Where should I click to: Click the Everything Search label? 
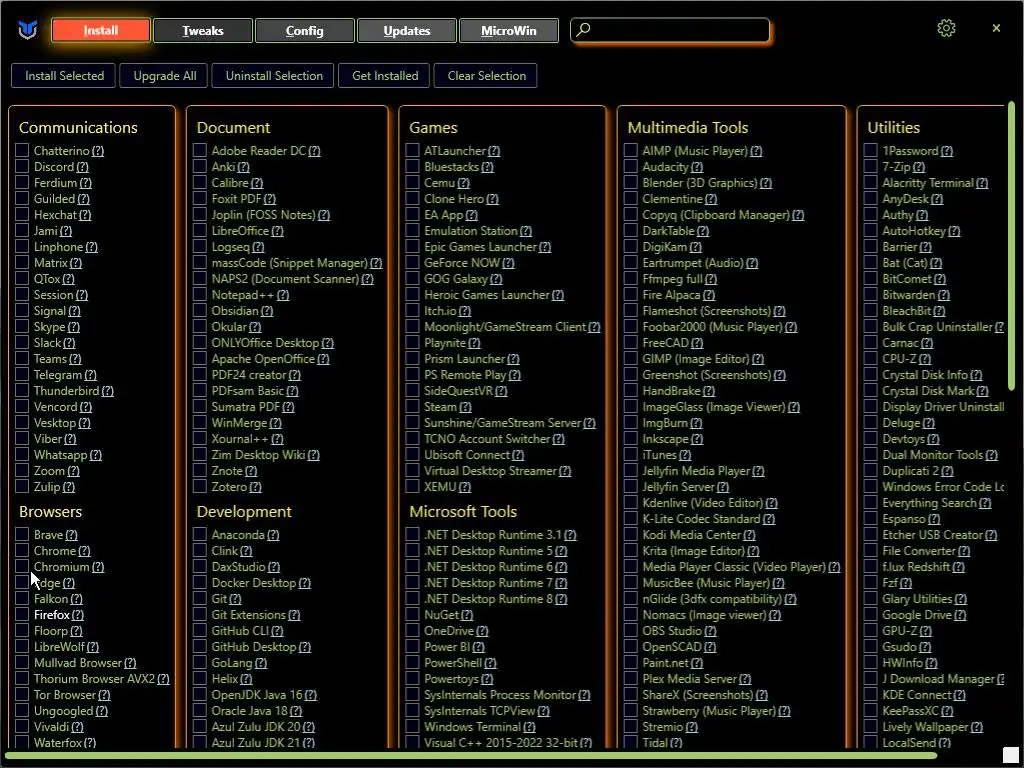(929, 503)
